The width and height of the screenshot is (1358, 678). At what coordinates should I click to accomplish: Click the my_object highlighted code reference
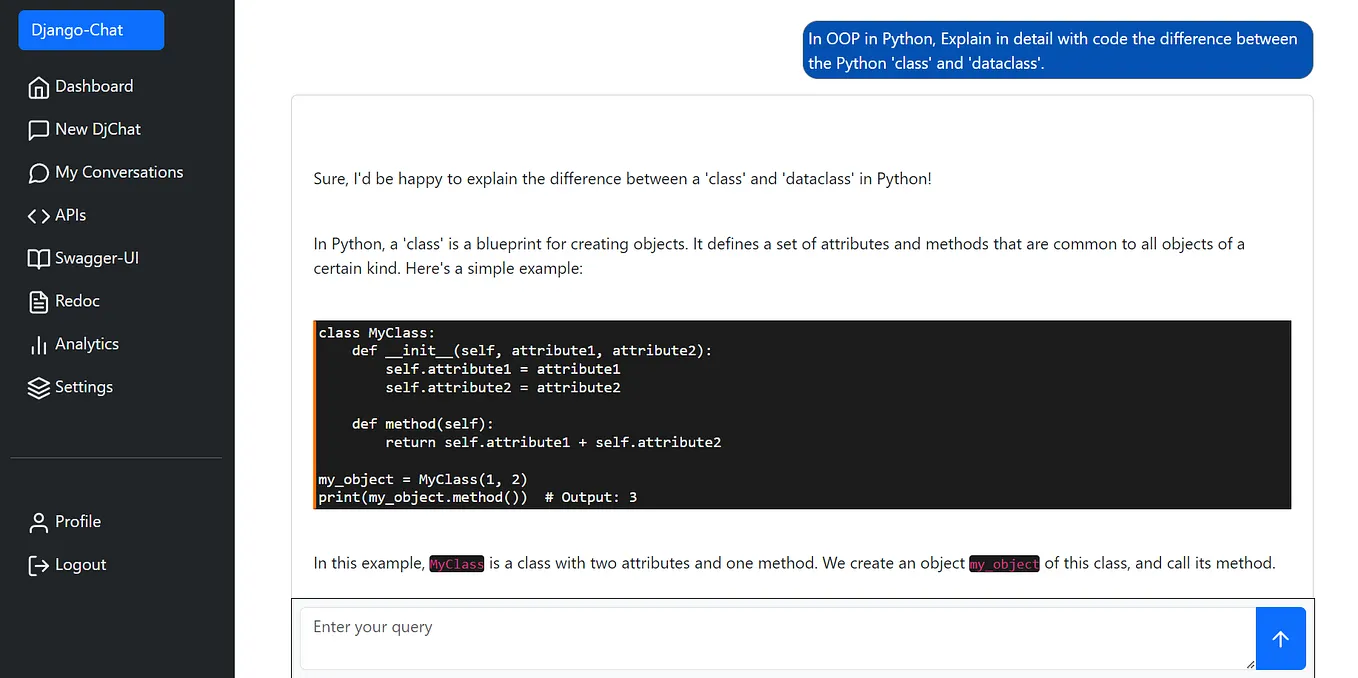click(1003, 563)
